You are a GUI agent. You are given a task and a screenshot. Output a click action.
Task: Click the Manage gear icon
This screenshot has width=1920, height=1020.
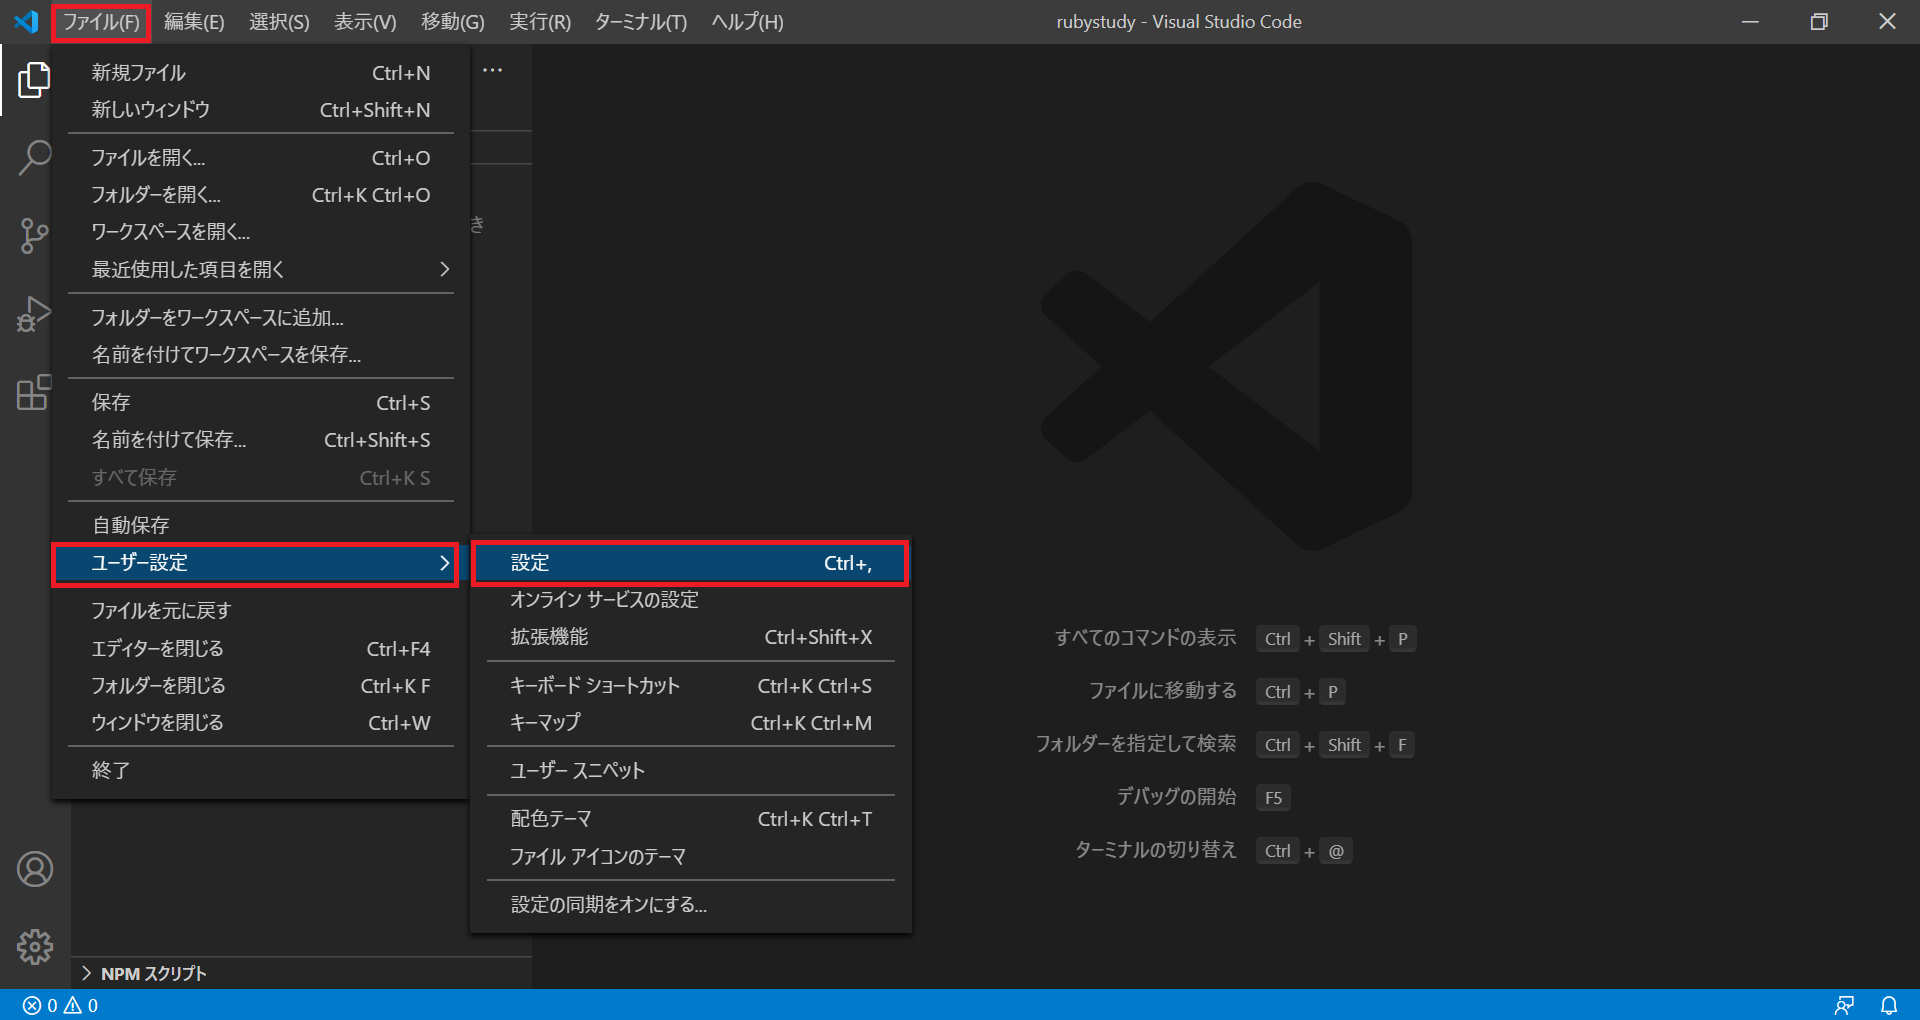click(35, 946)
